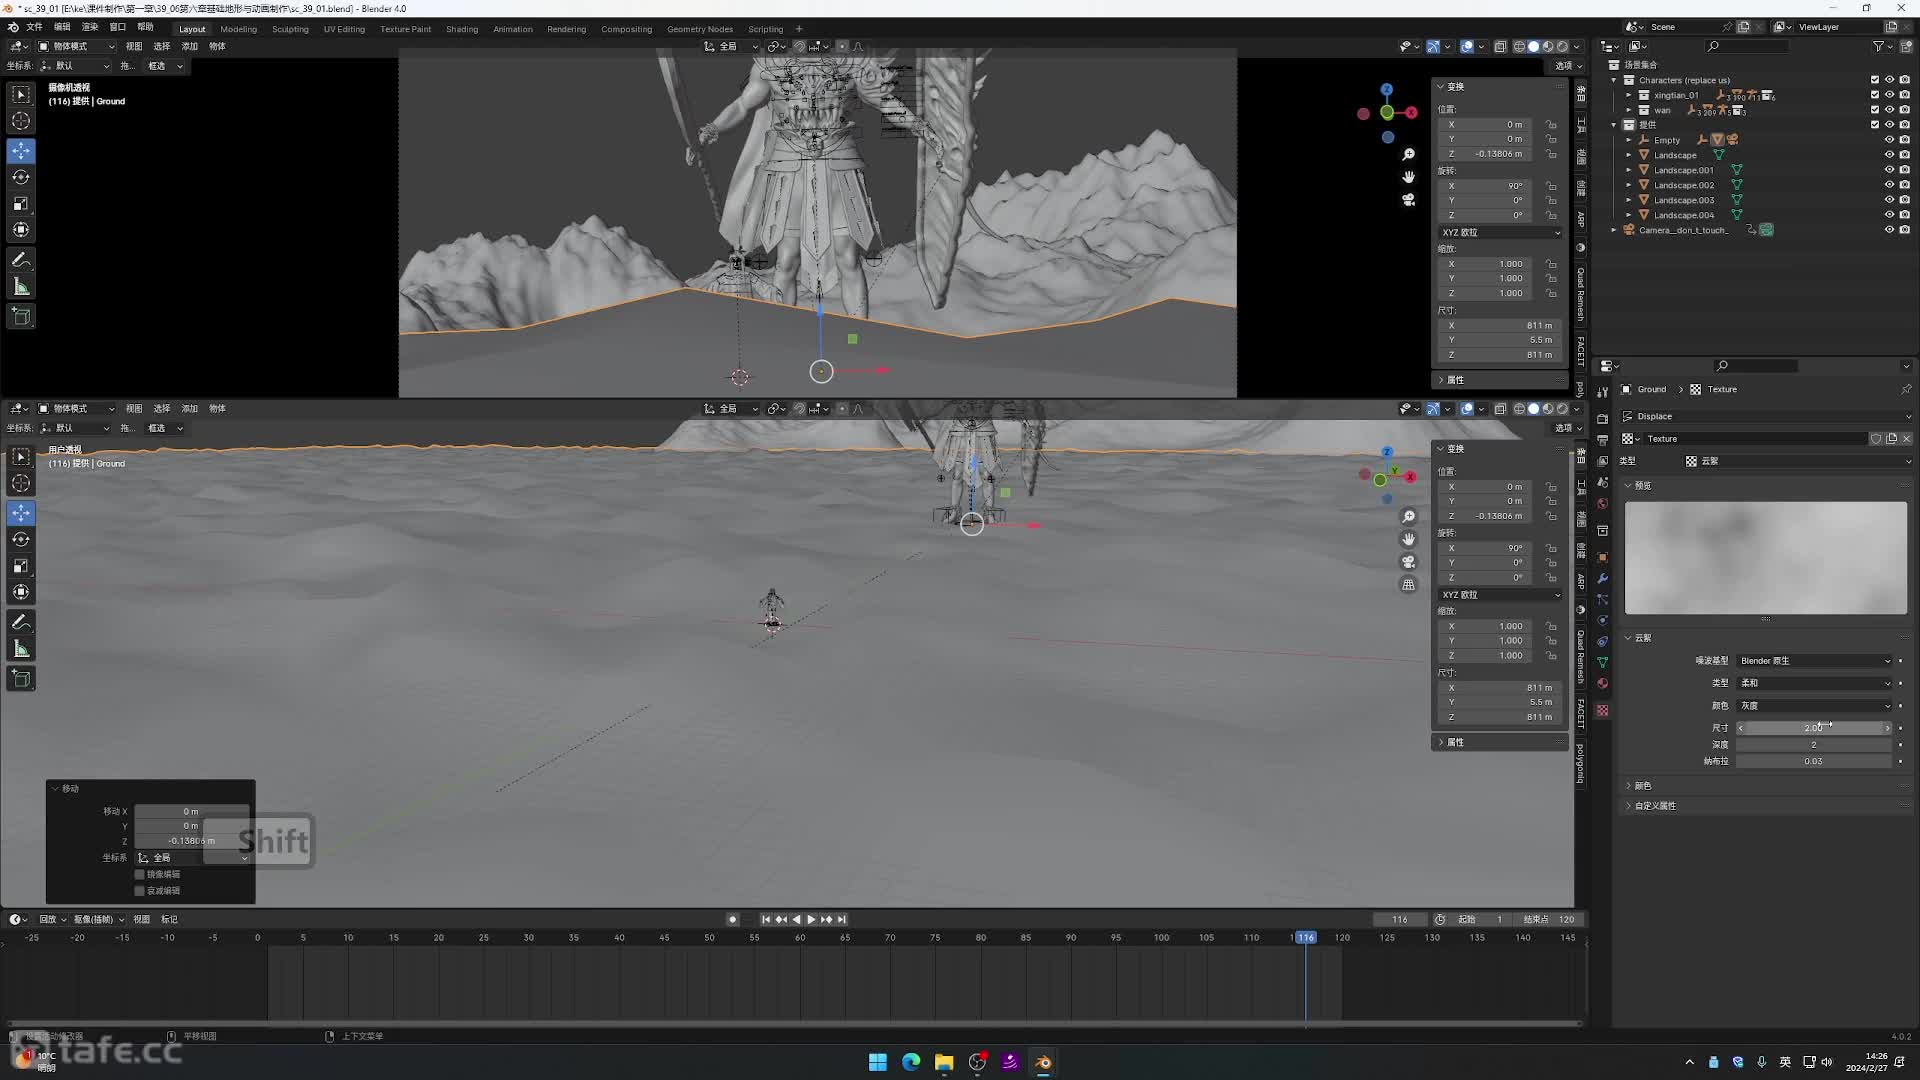Screen dimensions: 1920x1080
Task: Hide Camera__don_t_touch_ with its eye icon
Action: click(1889, 230)
